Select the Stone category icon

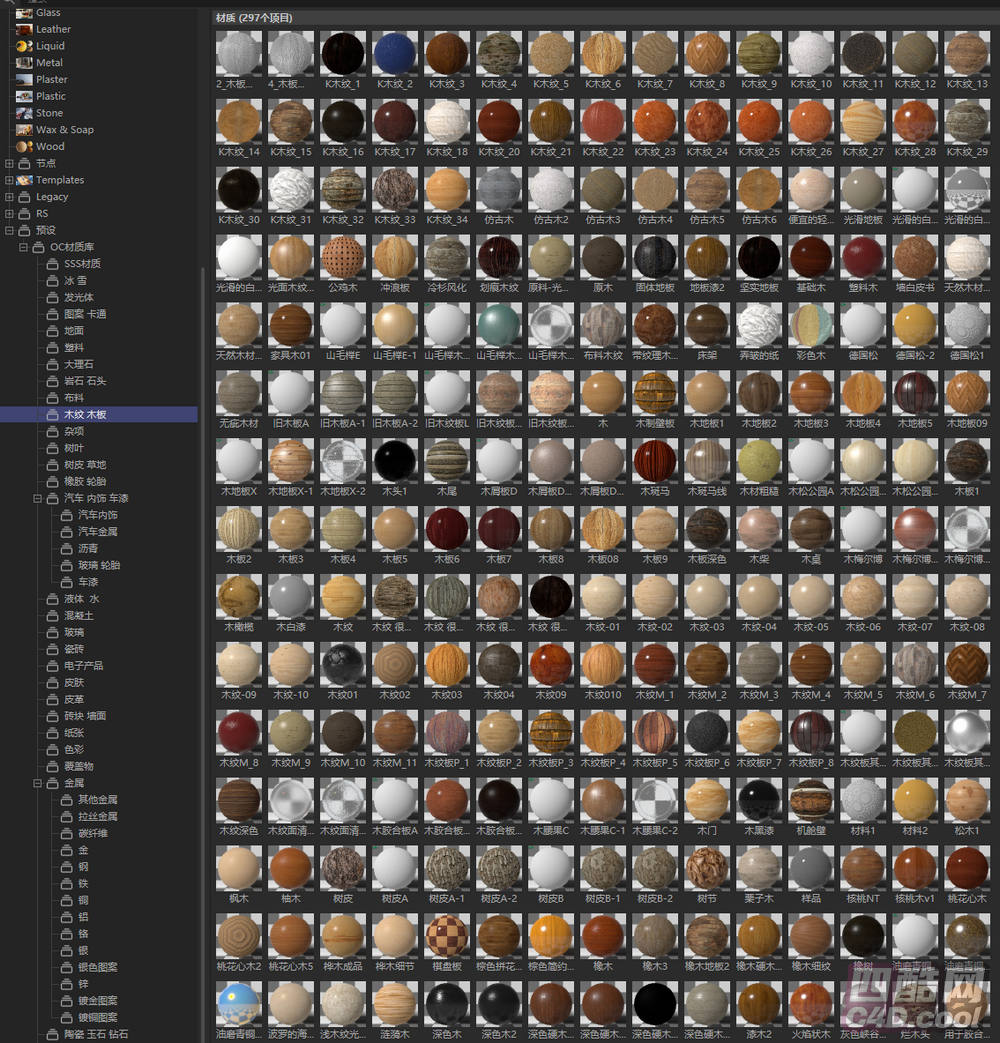[x=24, y=113]
